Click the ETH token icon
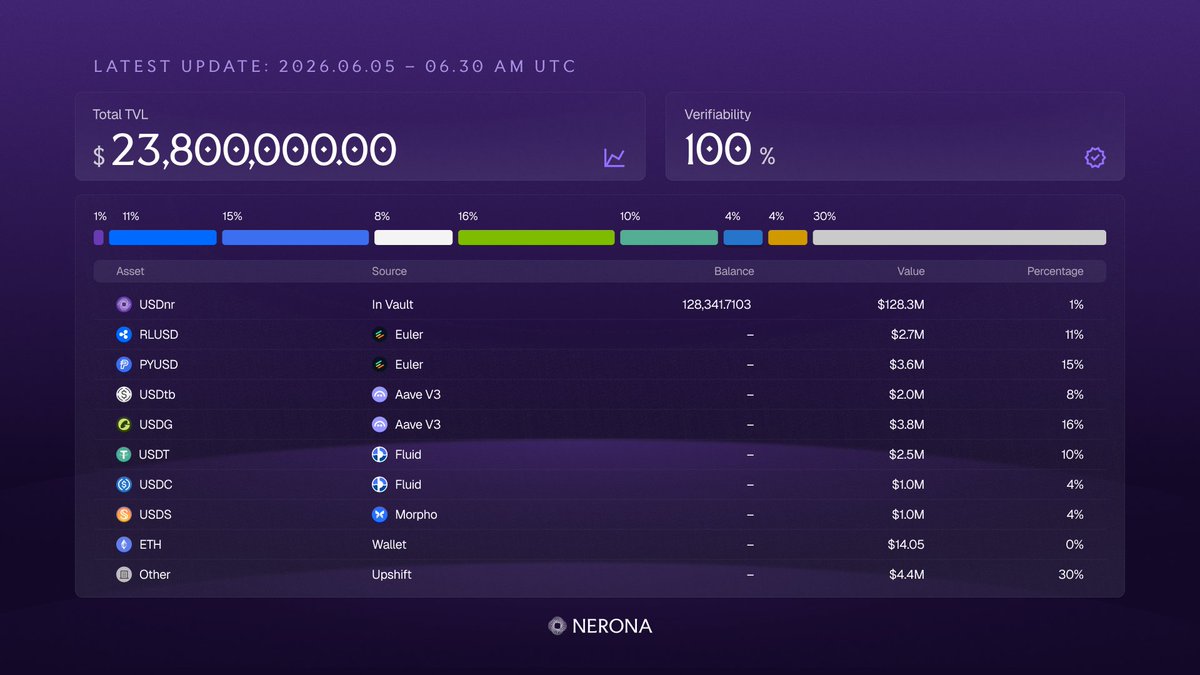 [x=124, y=544]
